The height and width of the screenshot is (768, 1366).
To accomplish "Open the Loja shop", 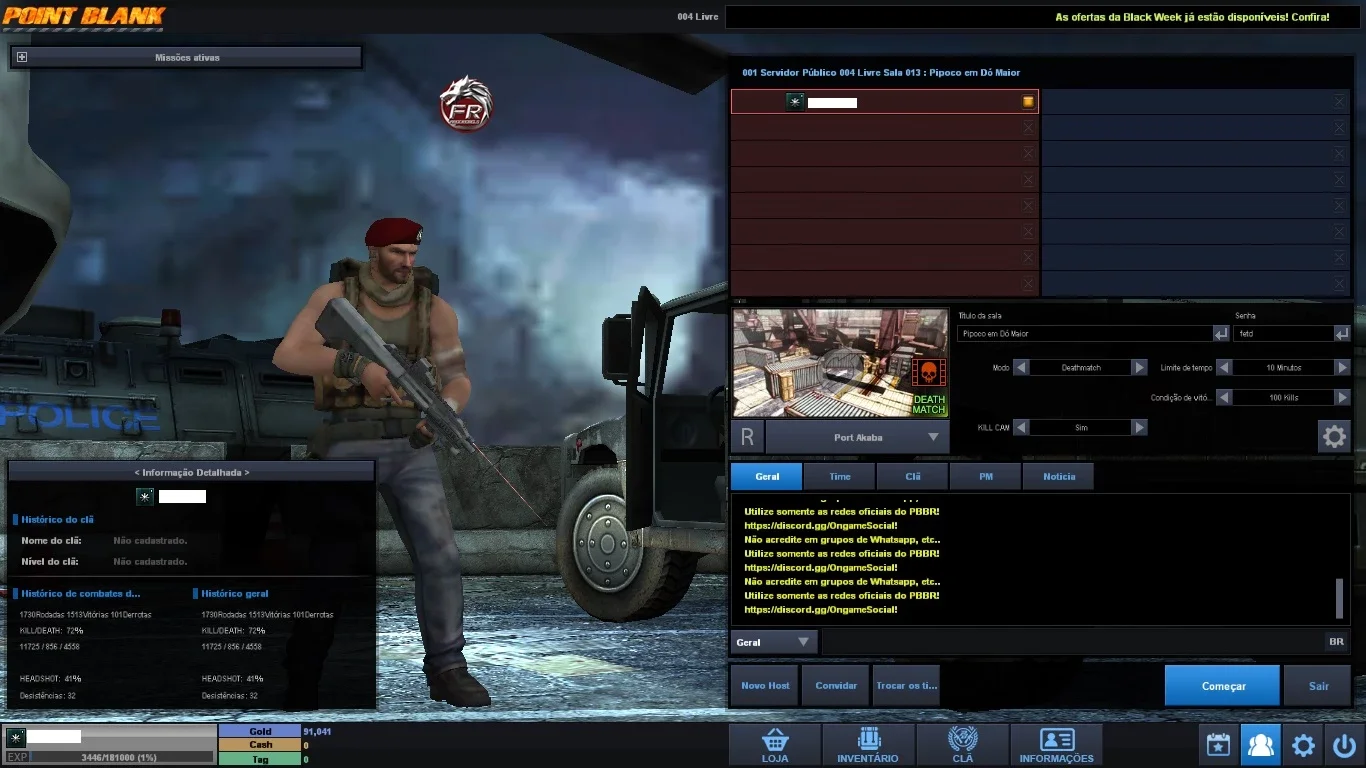I will click(x=774, y=745).
